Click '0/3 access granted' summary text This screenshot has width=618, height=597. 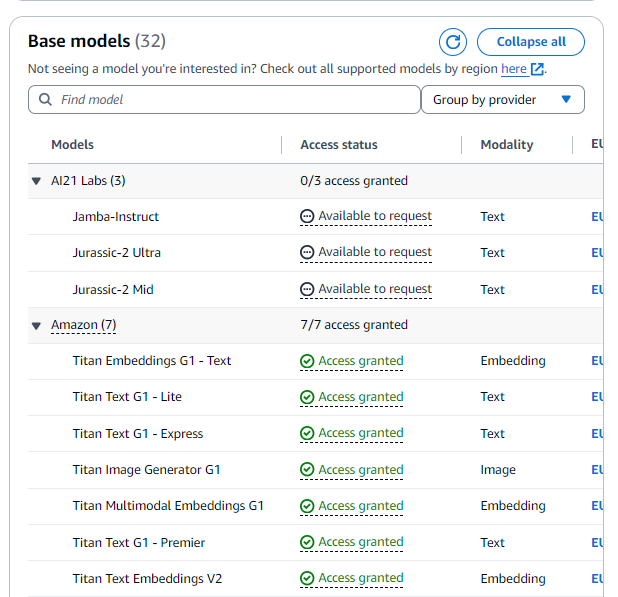[354, 181]
